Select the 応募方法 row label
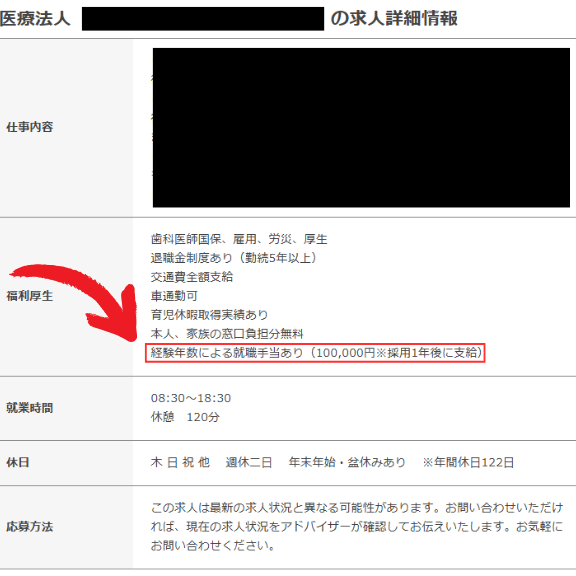The image size is (576, 576). point(30,527)
